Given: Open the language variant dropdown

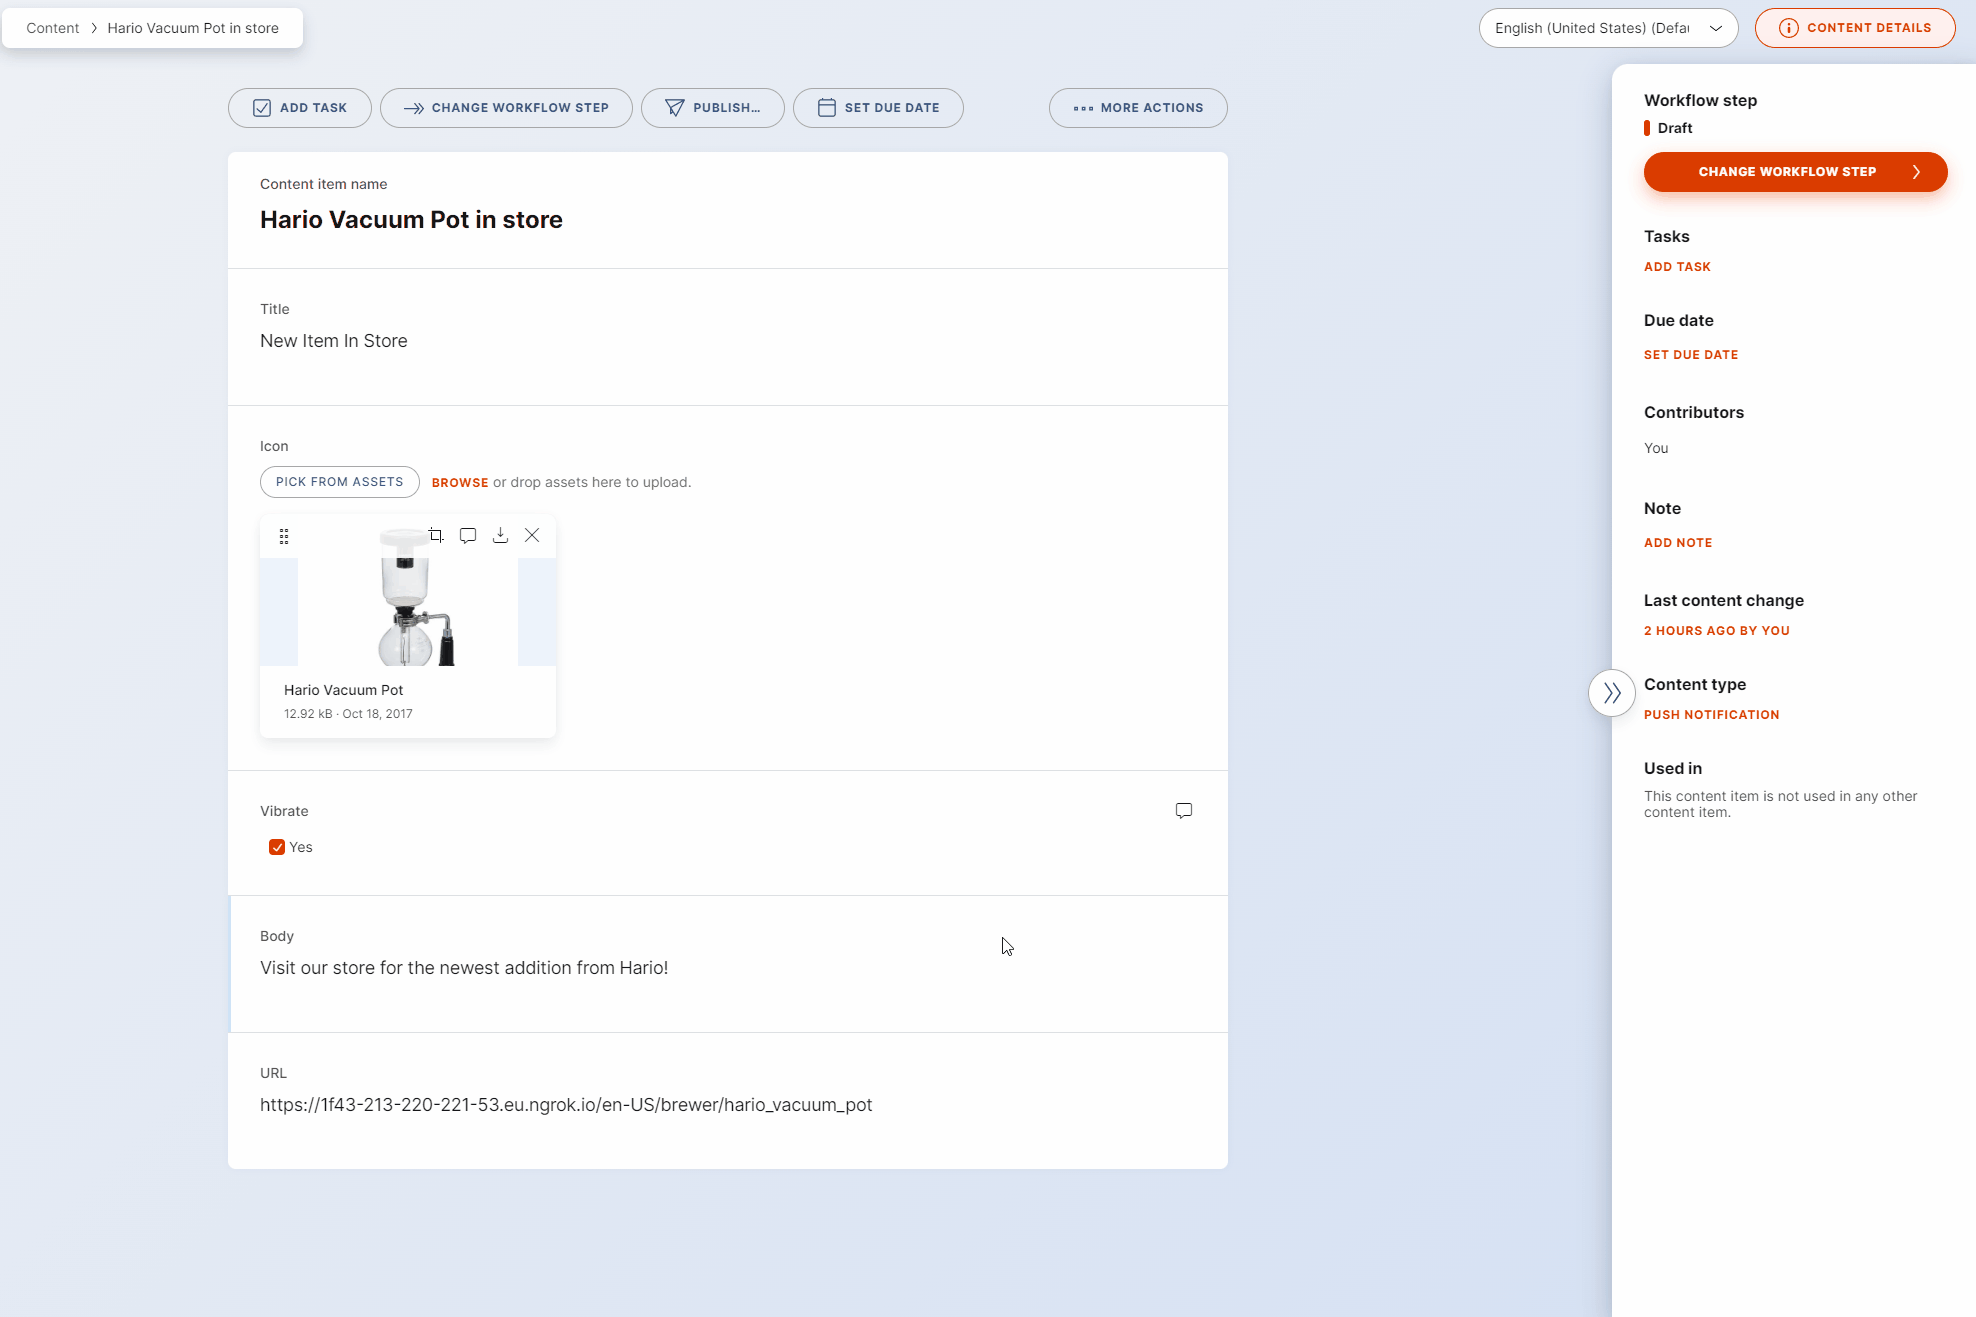Looking at the screenshot, I should point(1608,28).
